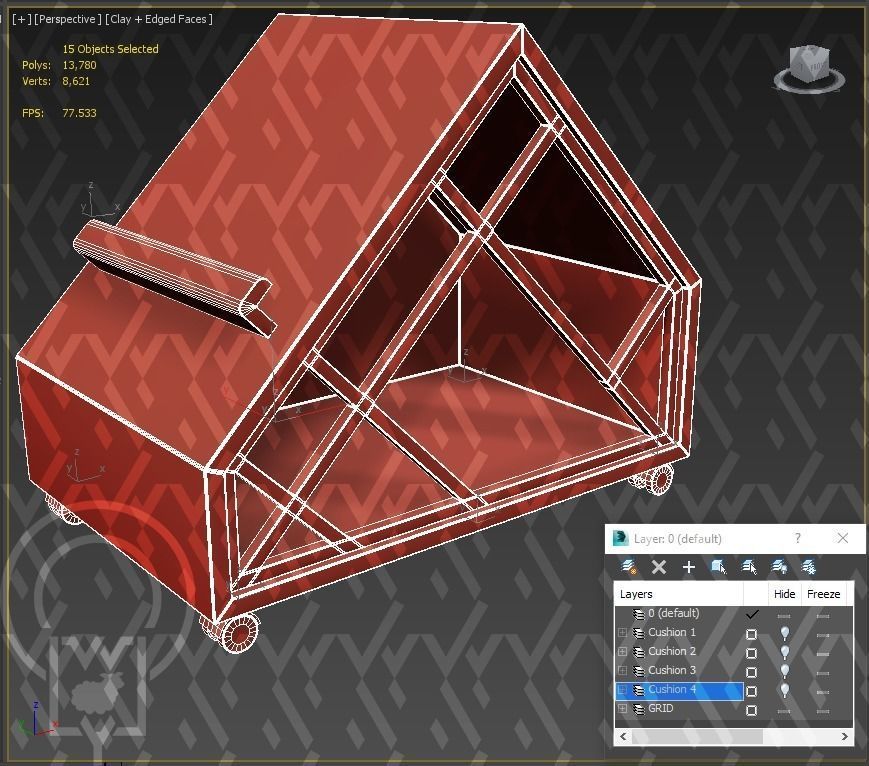869x766 pixels.
Task: Click Polys 13,780 statistic
Action: (x=59, y=65)
